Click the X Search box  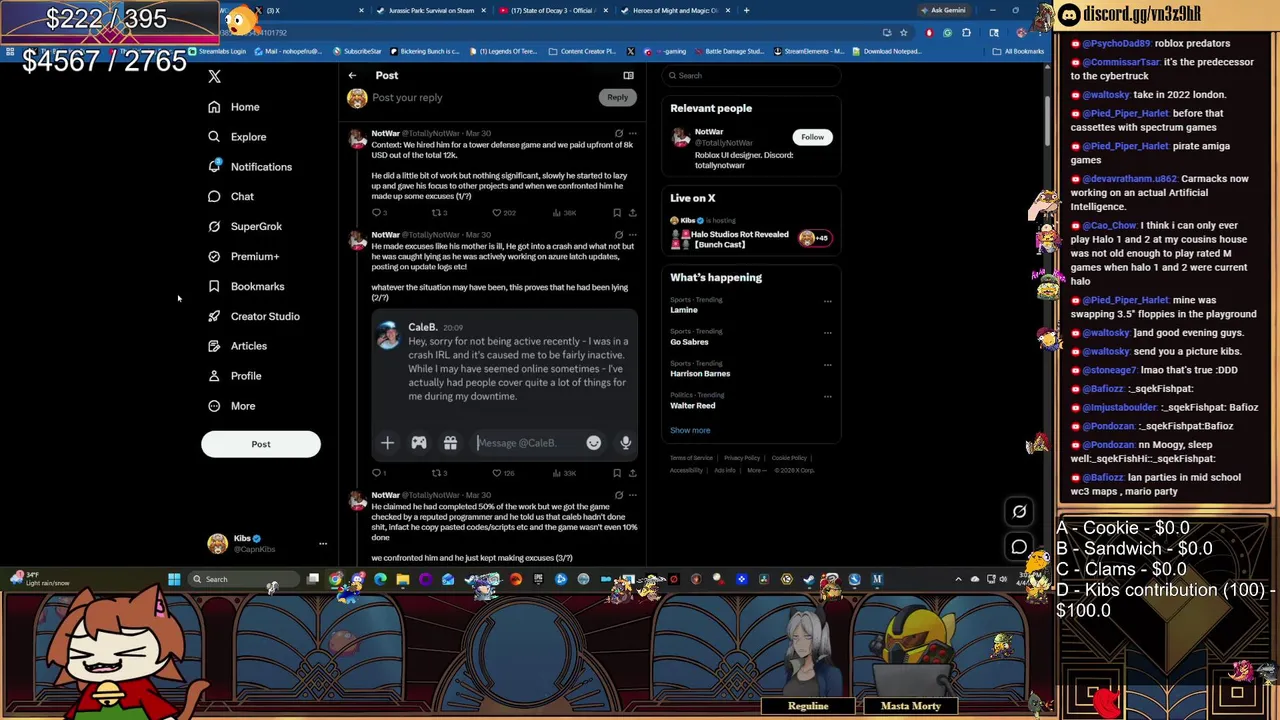pyautogui.click(x=750, y=75)
